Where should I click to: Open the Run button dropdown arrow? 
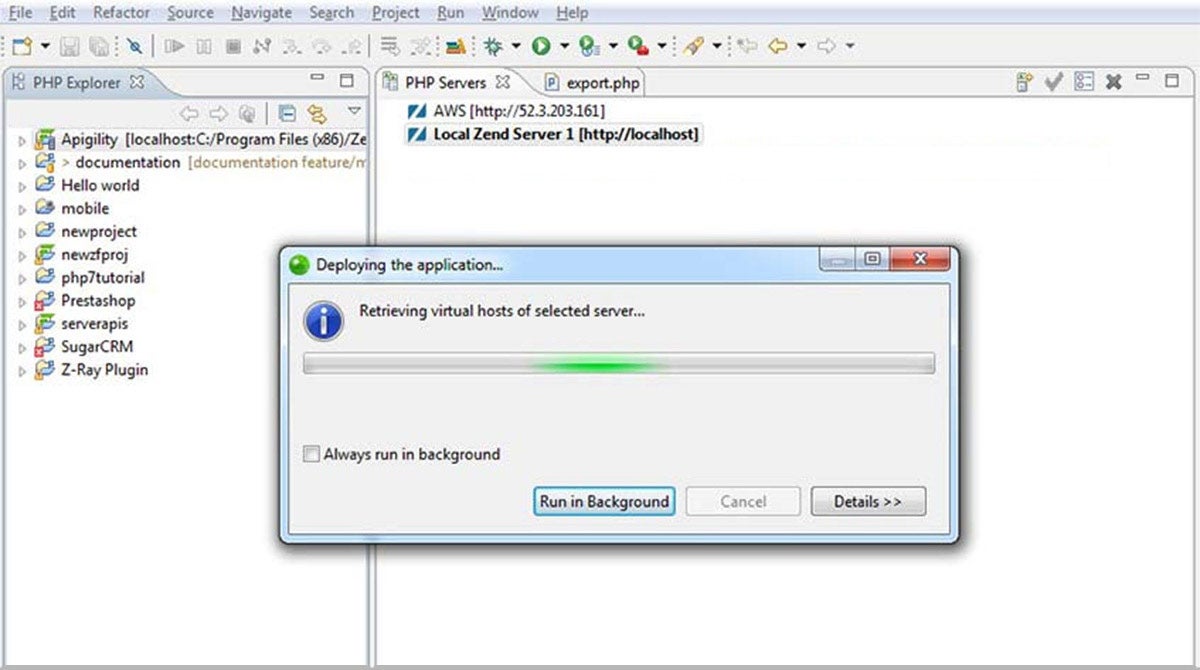click(564, 46)
